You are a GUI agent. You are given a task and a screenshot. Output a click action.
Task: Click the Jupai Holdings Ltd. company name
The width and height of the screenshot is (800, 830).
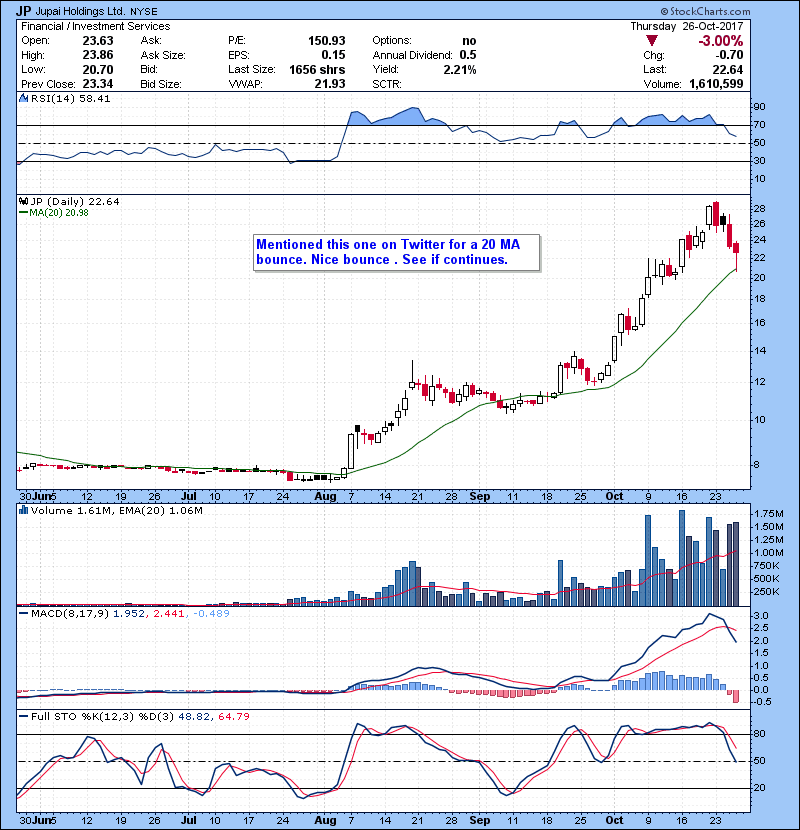pos(80,11)
